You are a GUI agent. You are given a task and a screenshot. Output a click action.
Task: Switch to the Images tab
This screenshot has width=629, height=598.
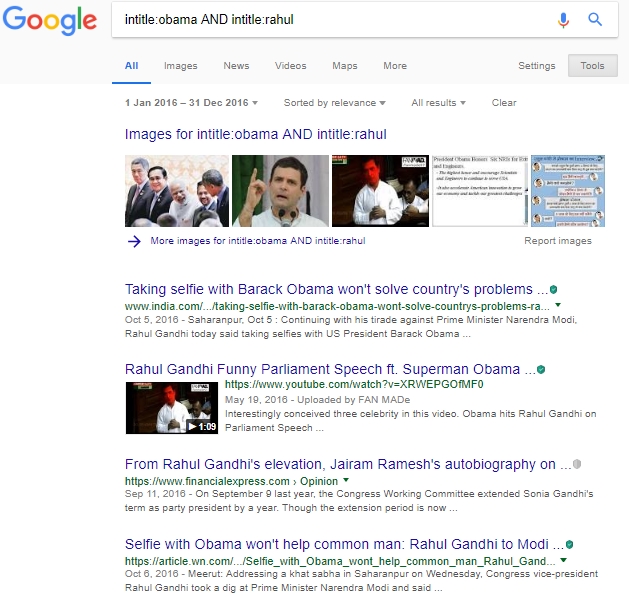pos(181,66)
